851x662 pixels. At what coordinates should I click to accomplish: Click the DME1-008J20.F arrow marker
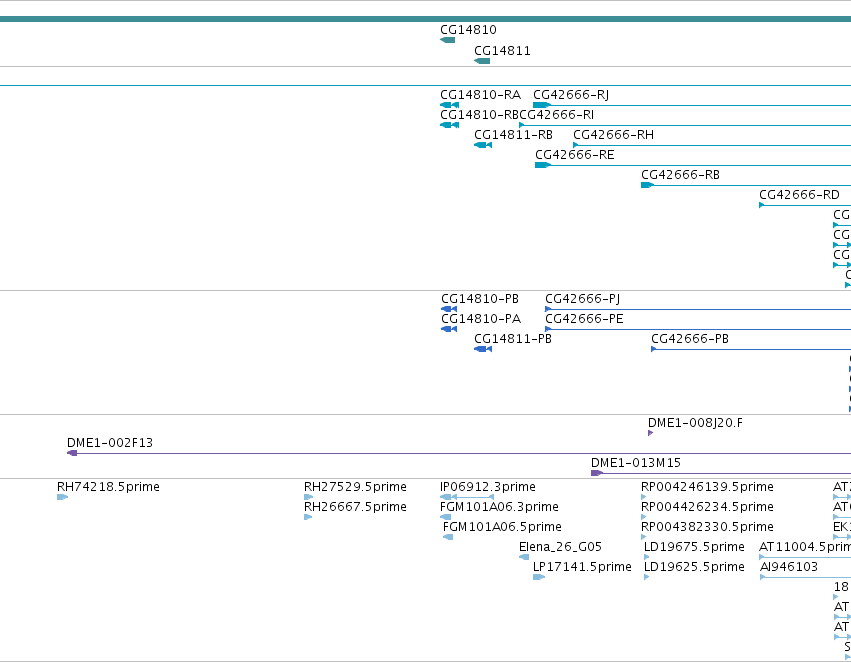pyautogui.click(x=650, y=433)
